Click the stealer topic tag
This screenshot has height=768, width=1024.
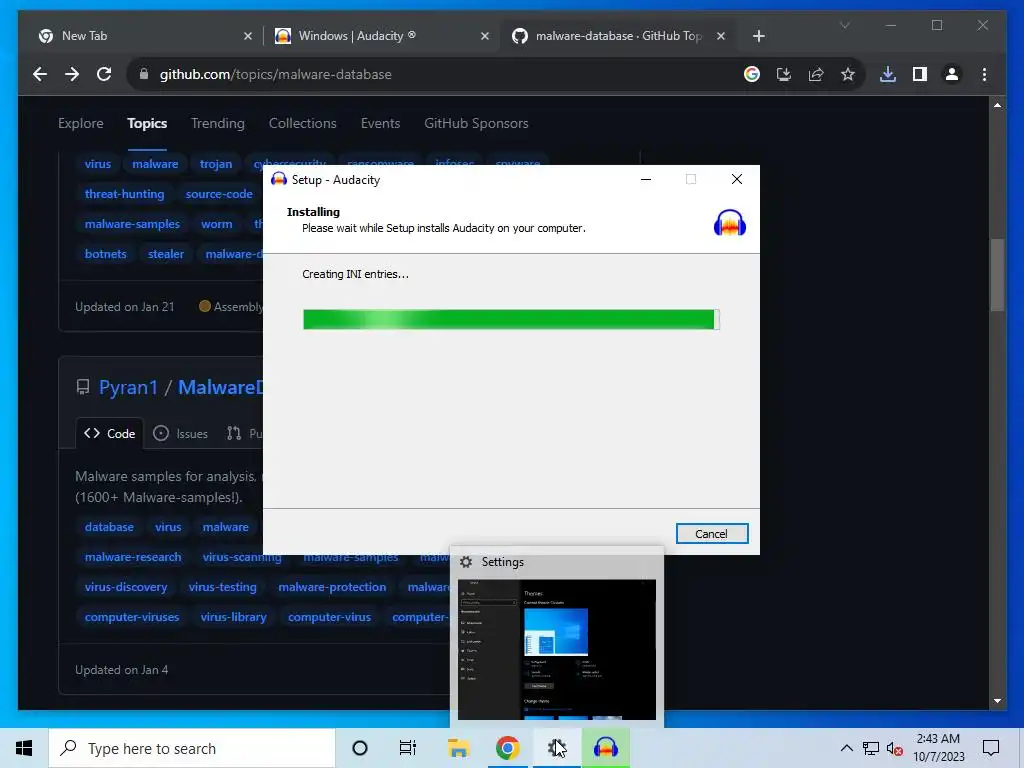tap(166, 254)
